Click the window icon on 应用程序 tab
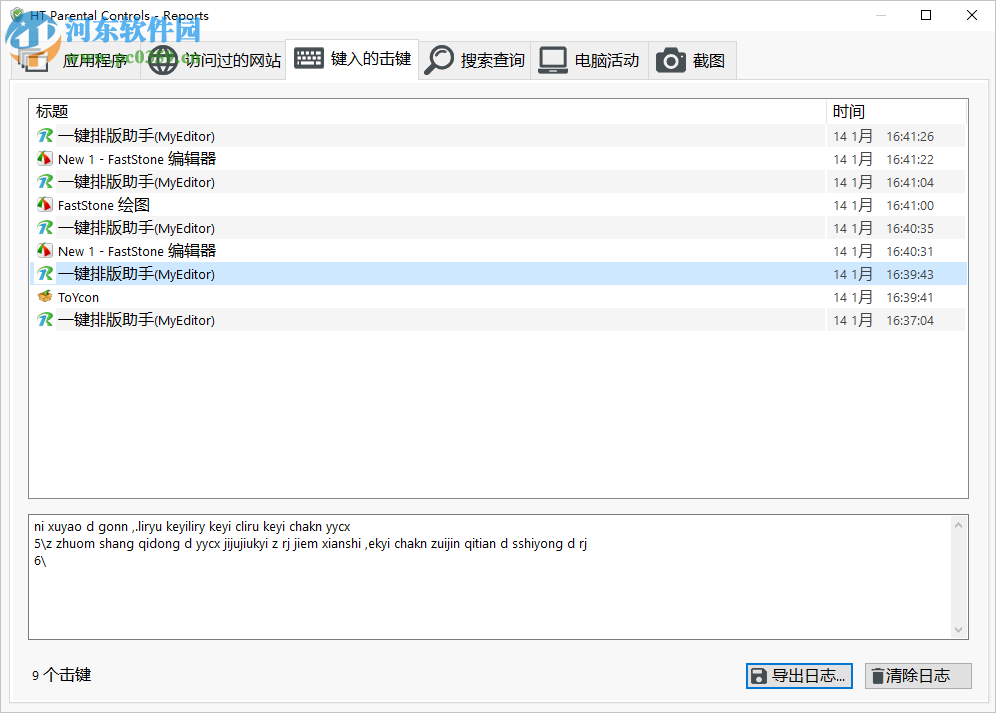996x713 pixels. (33, 59)
